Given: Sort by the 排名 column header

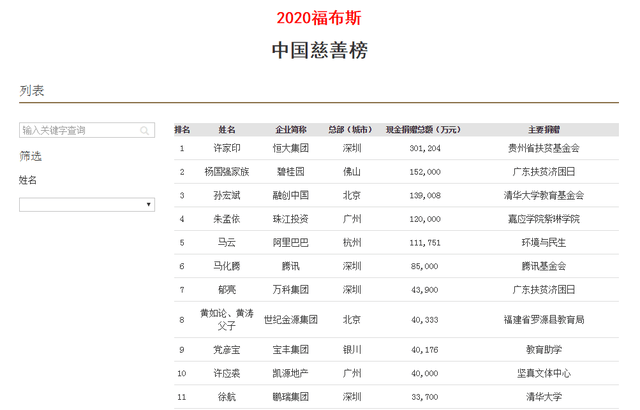Looking at the screenshot, I should [x=182, y=130].
